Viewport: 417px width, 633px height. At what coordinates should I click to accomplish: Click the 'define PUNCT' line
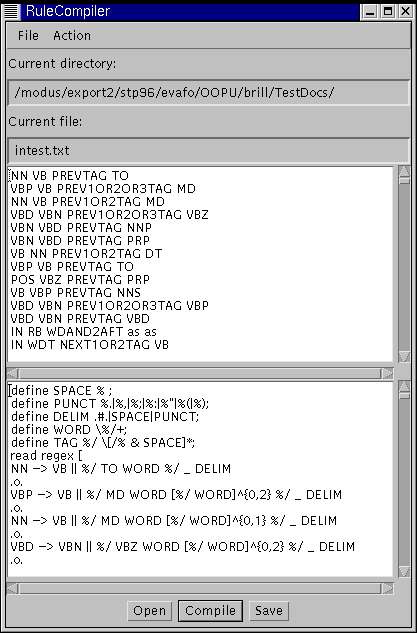tap(110, 404)
